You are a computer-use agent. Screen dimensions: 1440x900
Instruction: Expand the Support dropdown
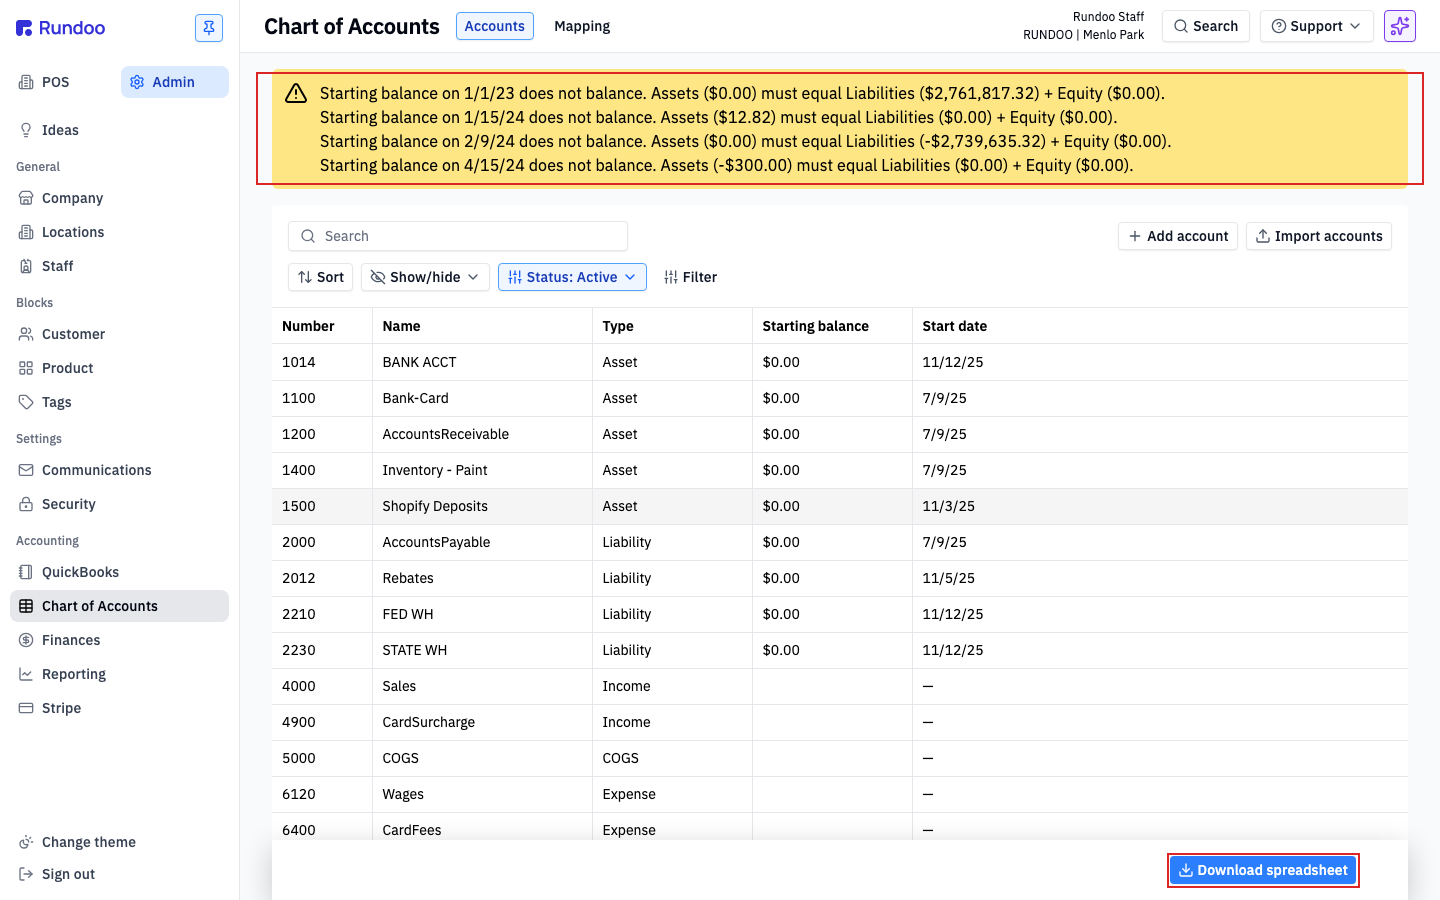[x=1316, y=26]
